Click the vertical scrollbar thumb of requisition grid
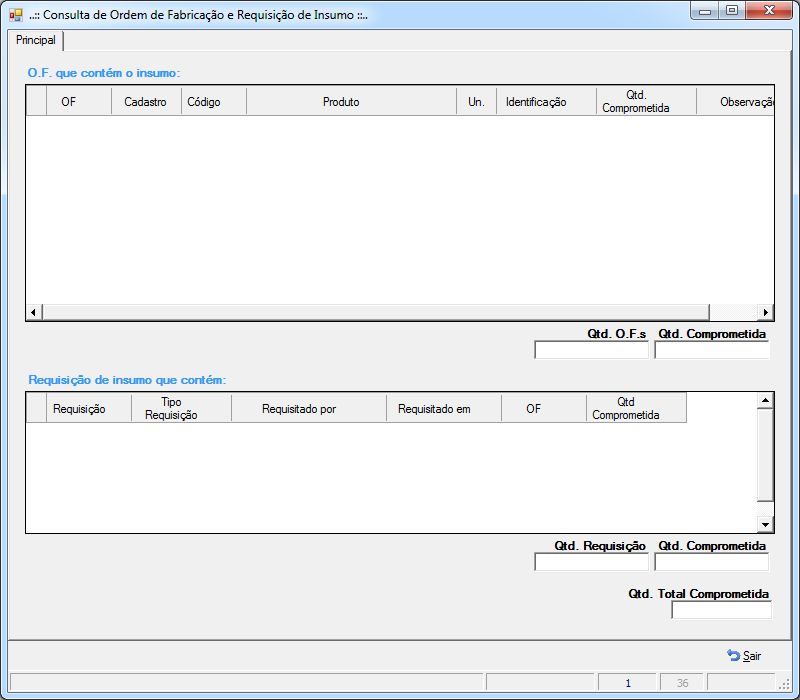Screen dimensions: 800x700 point(765,455)
